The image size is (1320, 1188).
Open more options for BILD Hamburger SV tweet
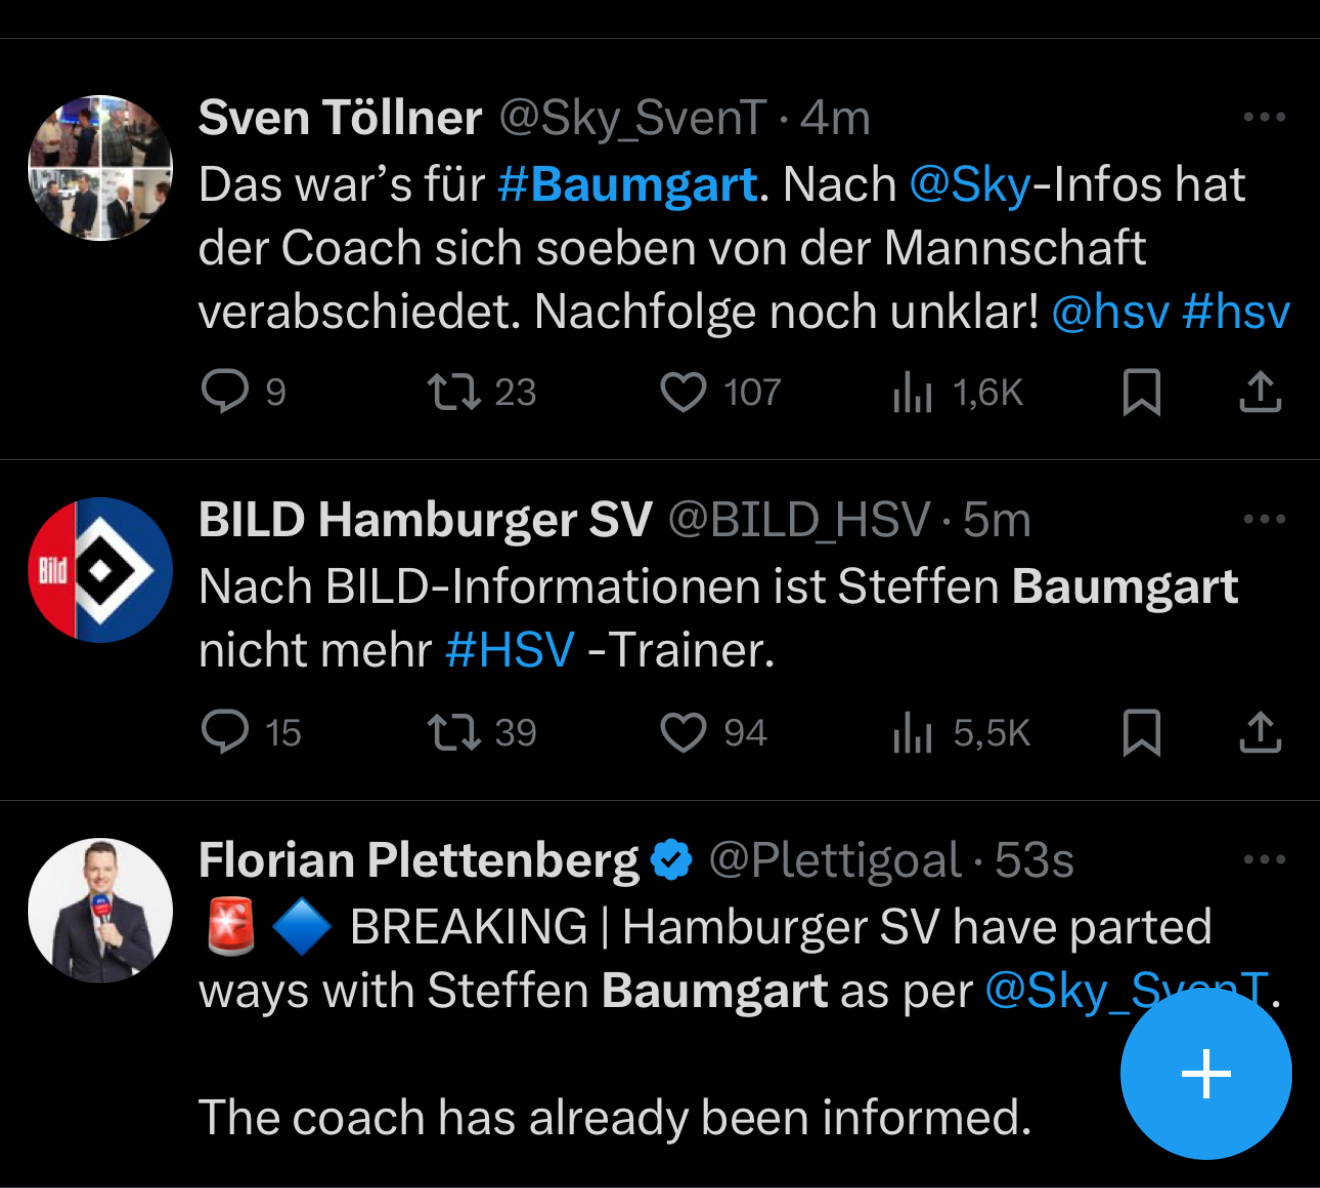1264,519
